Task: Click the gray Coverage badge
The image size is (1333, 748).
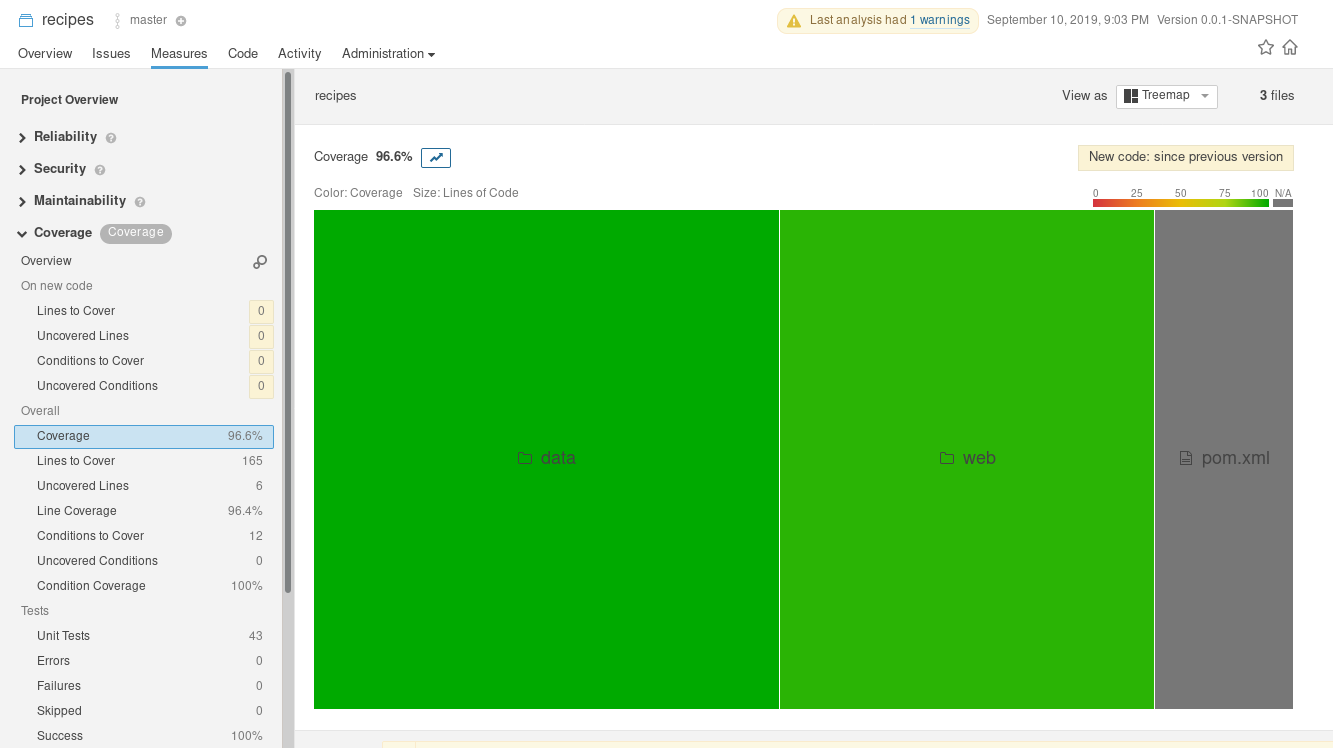Action: pos(136,233)
